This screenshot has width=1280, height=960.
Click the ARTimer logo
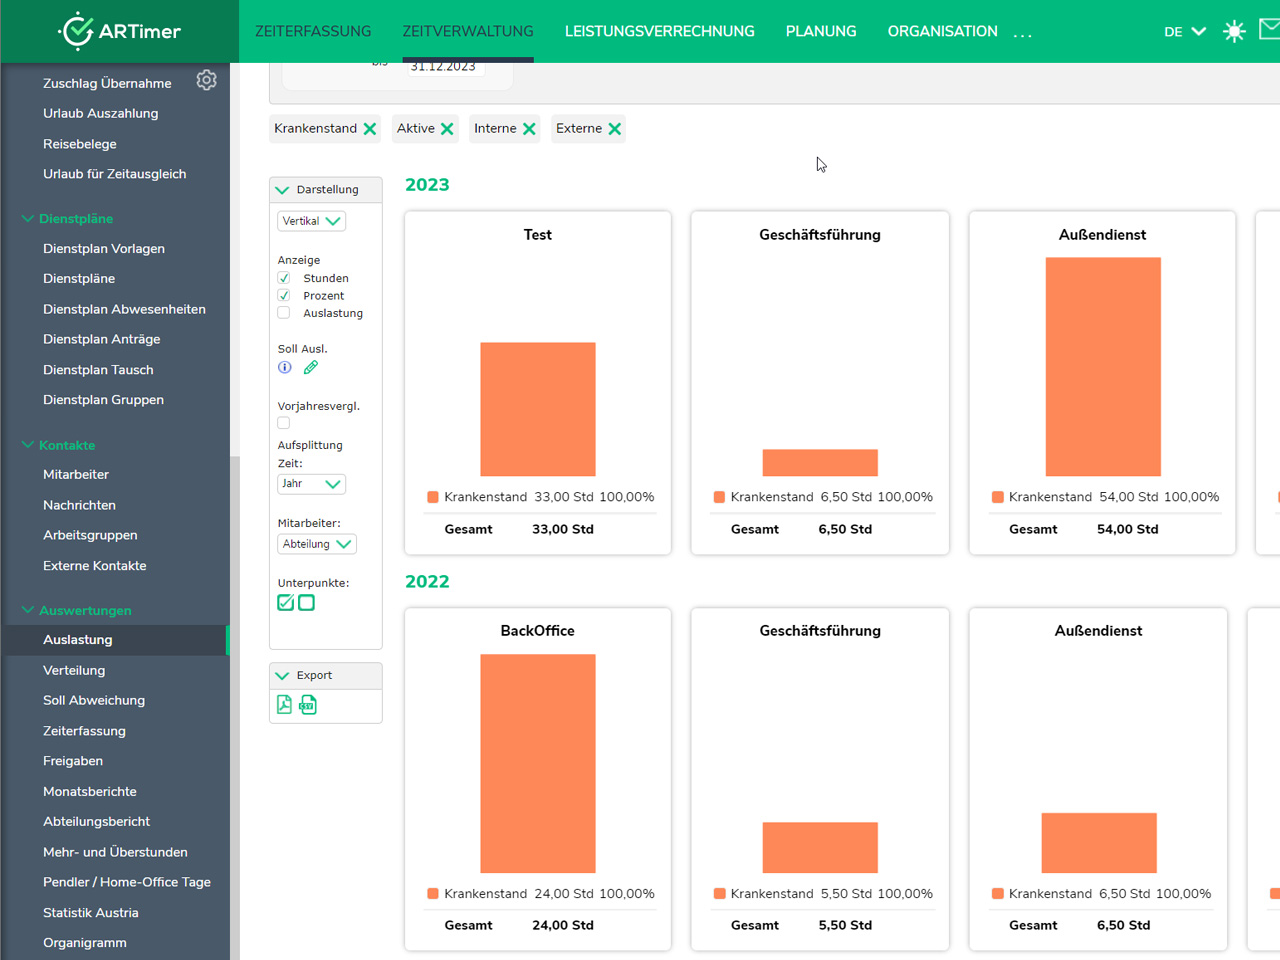pos(120,31)
